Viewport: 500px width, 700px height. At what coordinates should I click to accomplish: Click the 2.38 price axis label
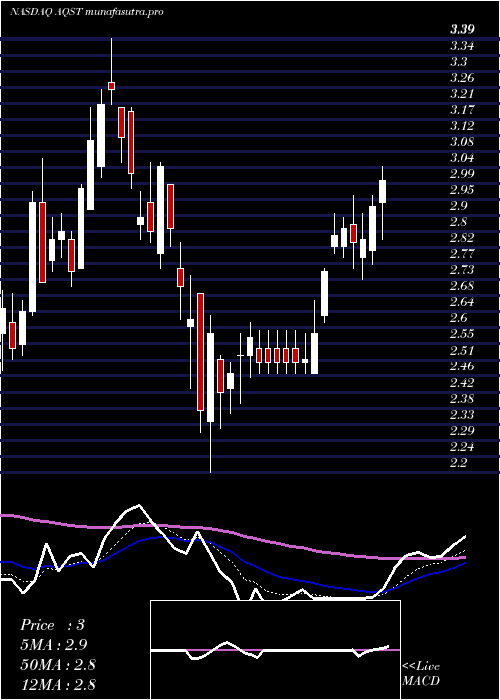point(462,399)
